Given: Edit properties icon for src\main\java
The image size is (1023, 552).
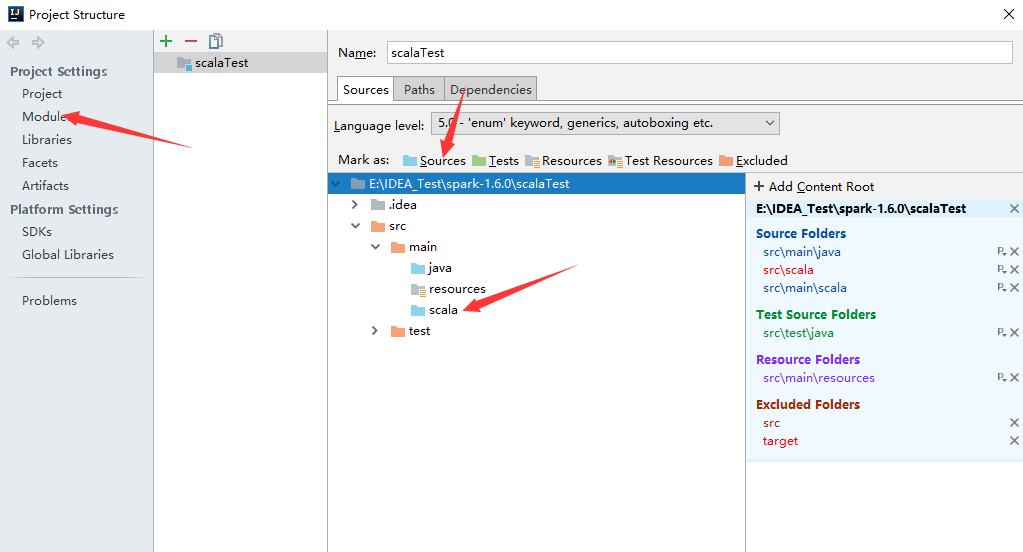Looking at the screenshot, I should click(1001, 251).
